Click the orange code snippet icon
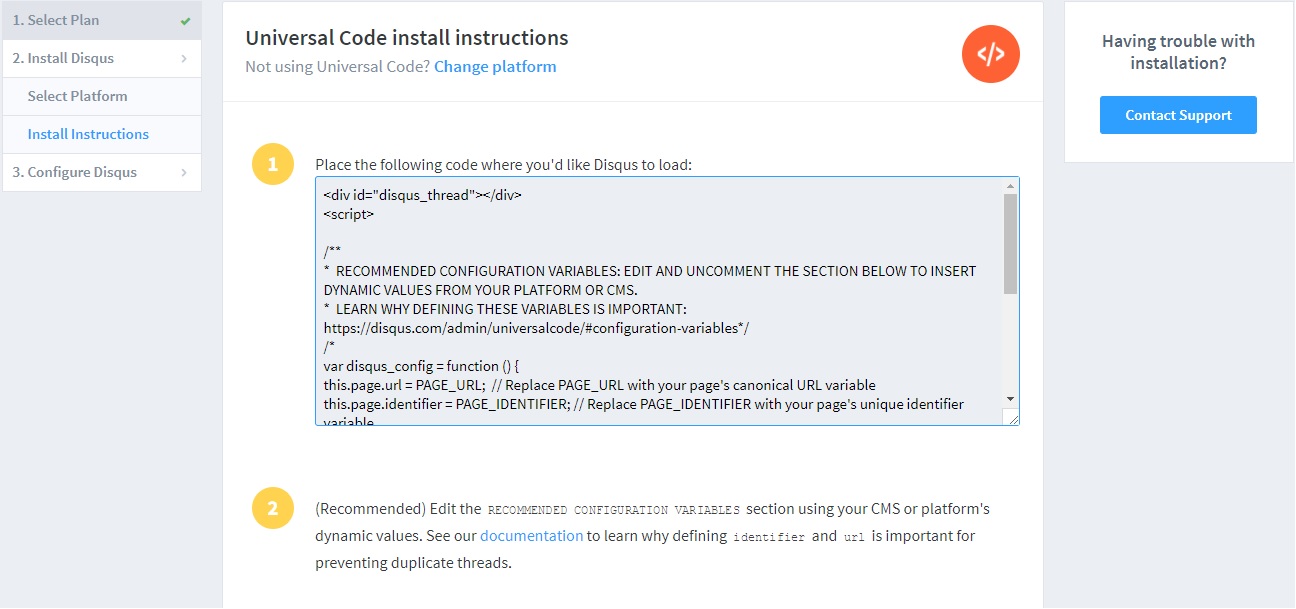 point(990,54)
